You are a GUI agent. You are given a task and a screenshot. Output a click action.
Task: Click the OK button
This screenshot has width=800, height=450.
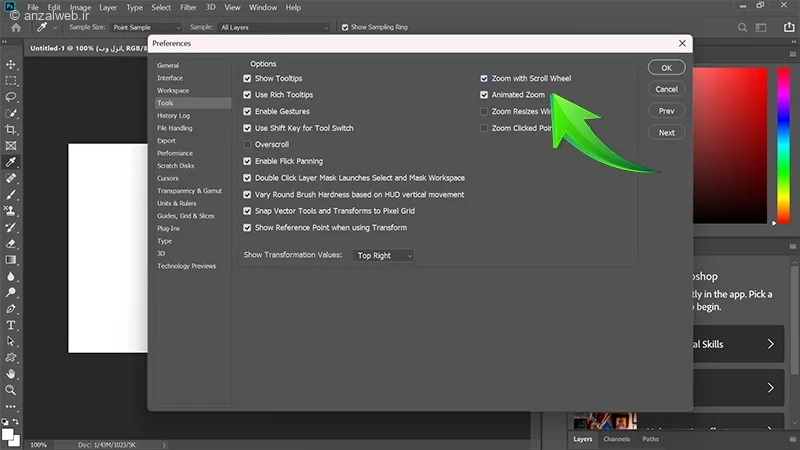click(666, 67)
